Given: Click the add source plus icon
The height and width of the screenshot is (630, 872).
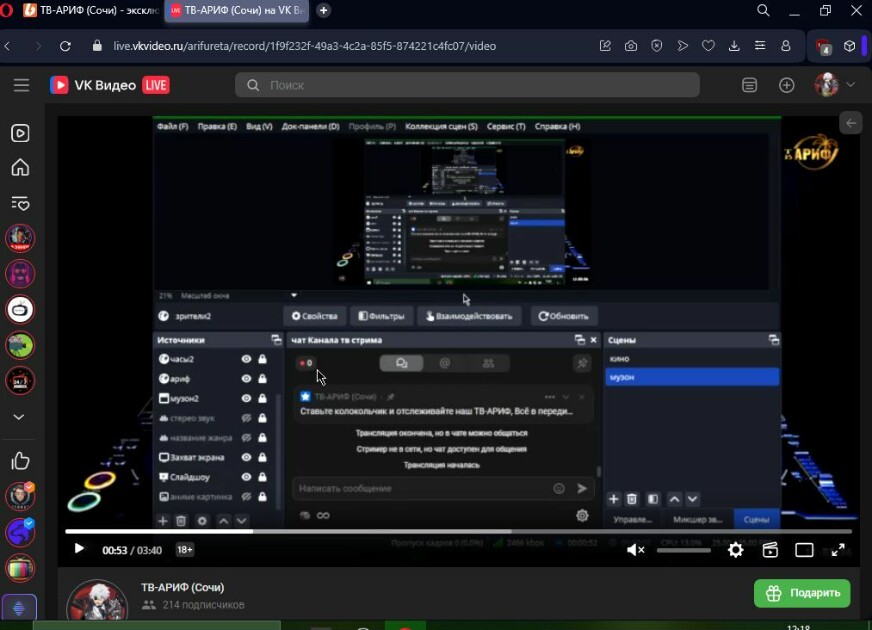Looking at the screenshot, I should 162,520.
